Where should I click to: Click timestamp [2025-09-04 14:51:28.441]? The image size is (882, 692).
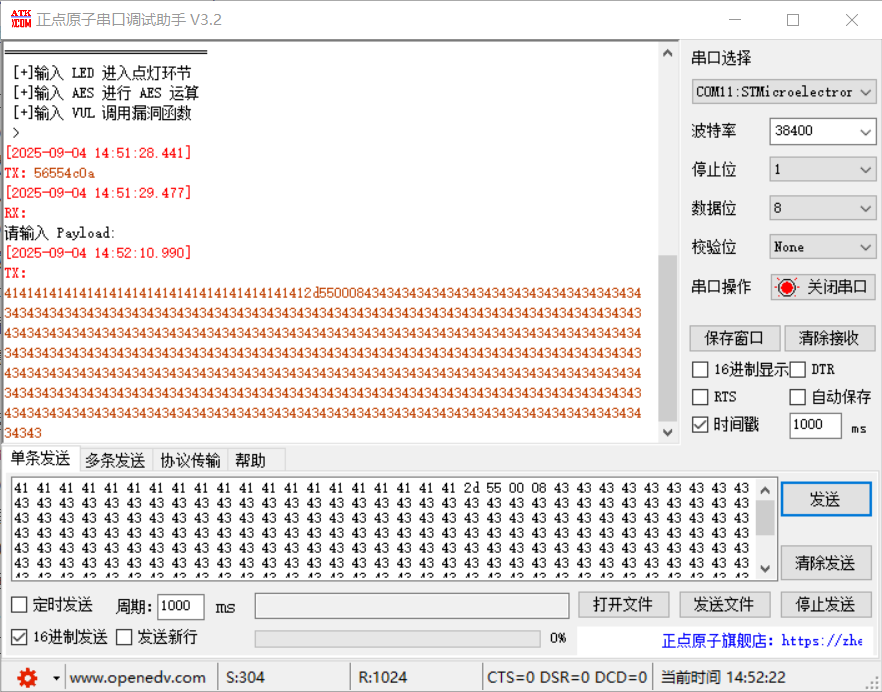[x=98, y=153]
